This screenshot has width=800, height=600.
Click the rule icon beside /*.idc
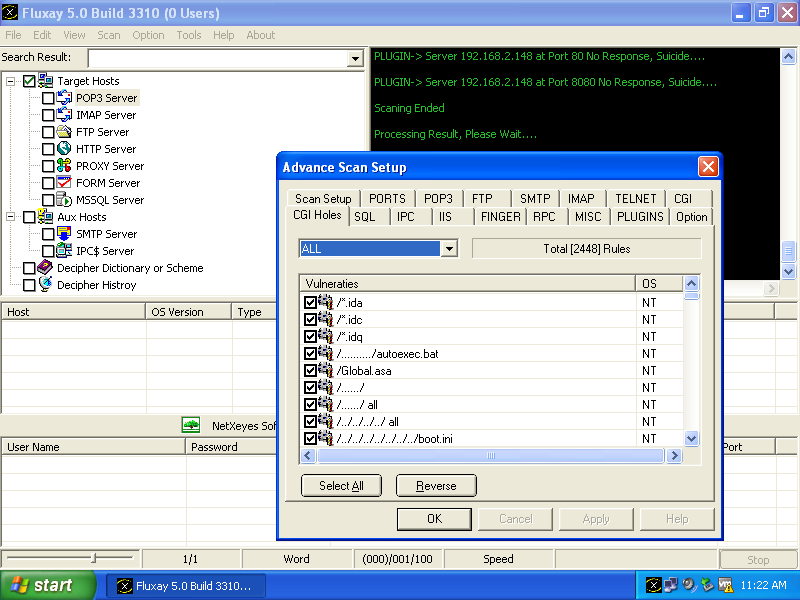click(x=326, y=319)
